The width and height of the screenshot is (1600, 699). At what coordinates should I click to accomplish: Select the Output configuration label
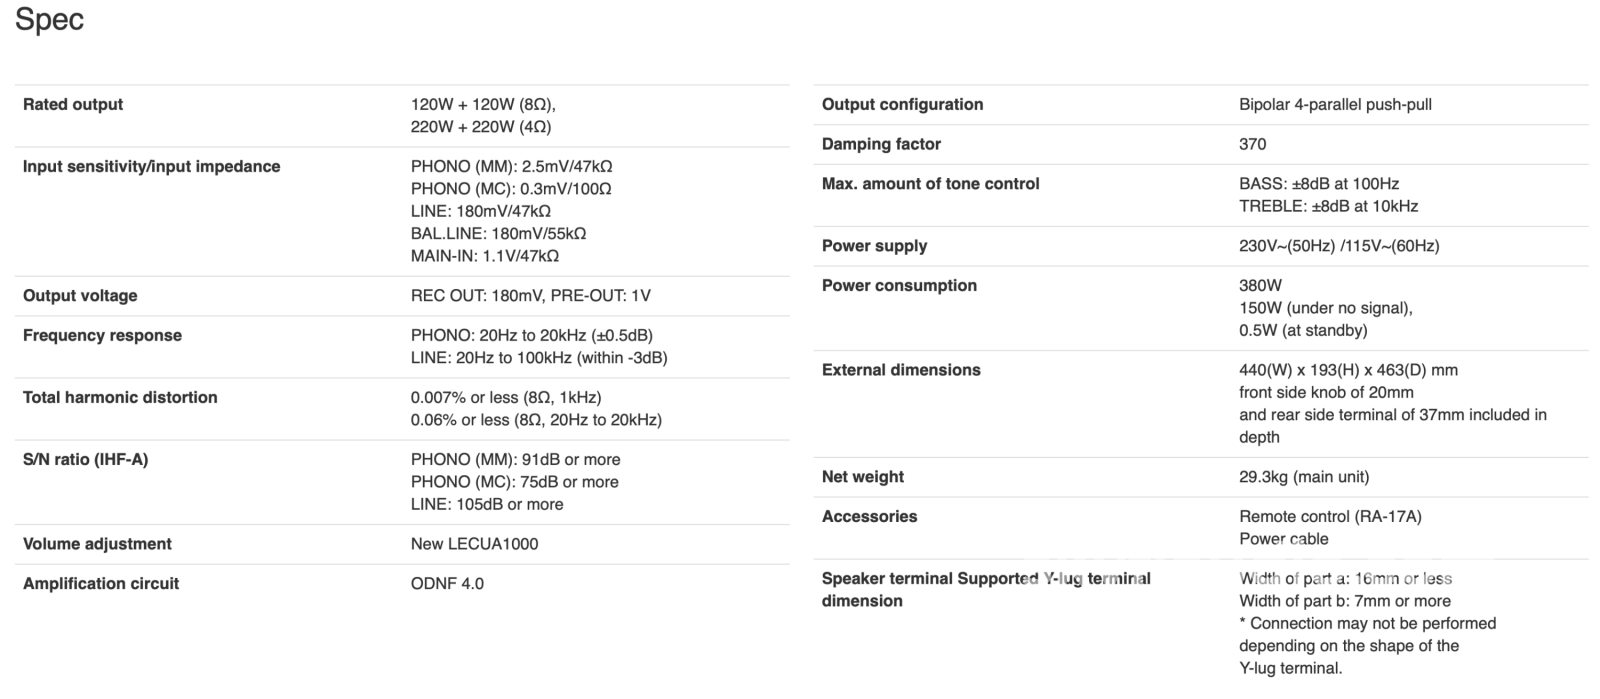(x=902, y=104)
